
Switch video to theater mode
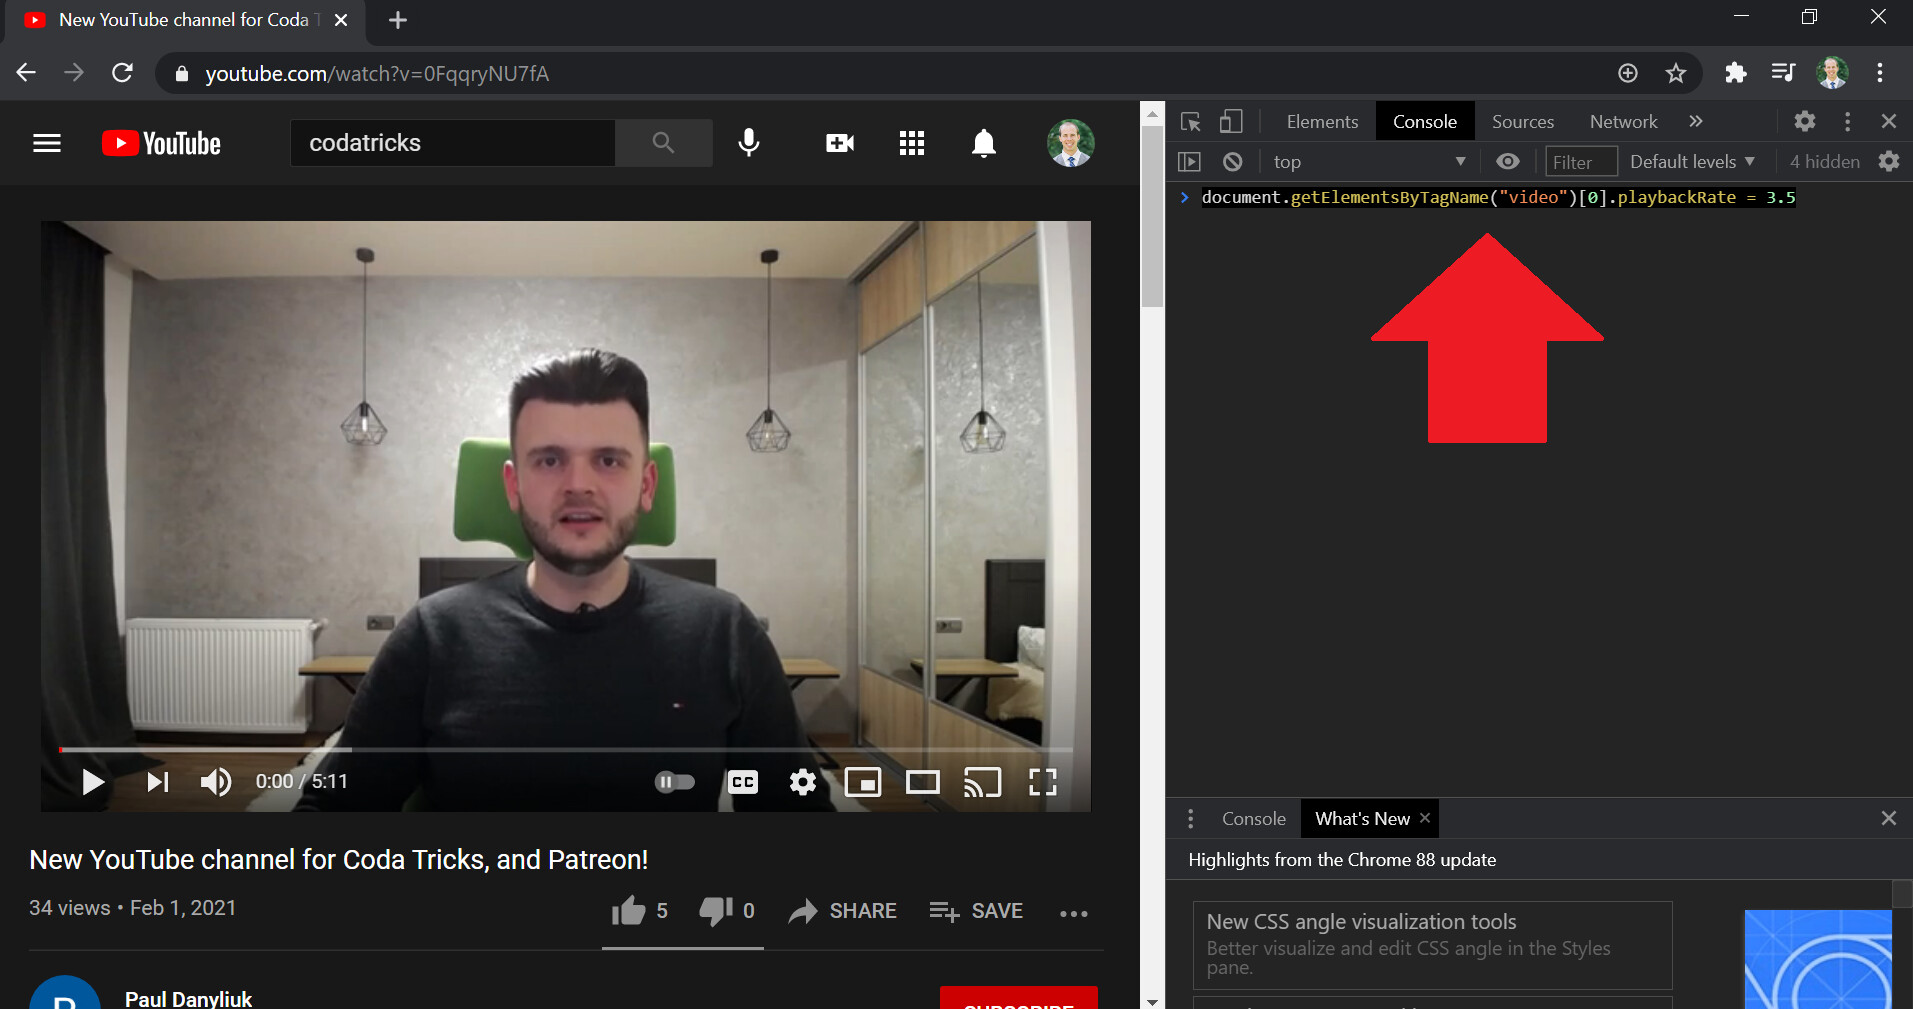(923, 781)
